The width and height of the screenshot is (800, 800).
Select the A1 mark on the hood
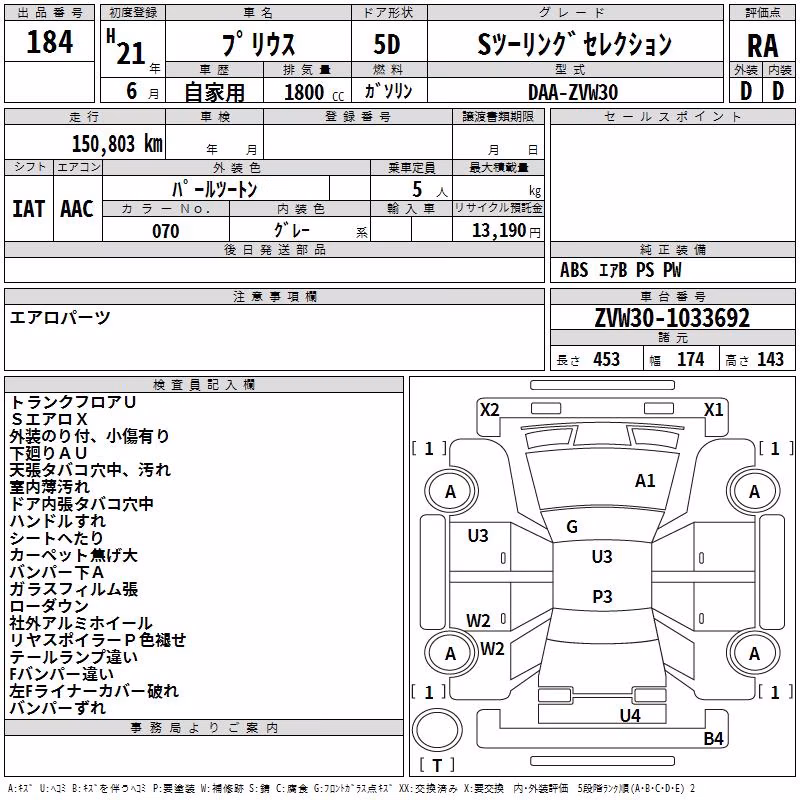pyautogui.click(x=645, y=480)
